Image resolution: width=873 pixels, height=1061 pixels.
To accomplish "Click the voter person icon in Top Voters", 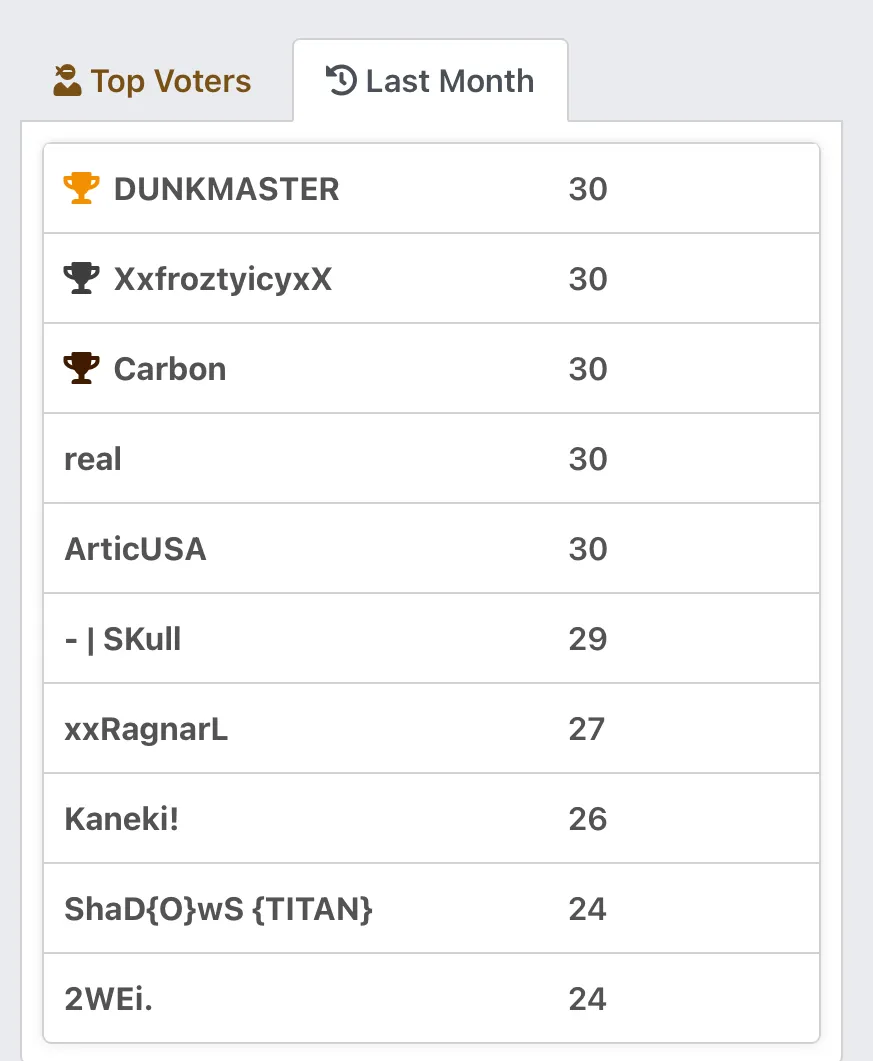I will 67,81.
